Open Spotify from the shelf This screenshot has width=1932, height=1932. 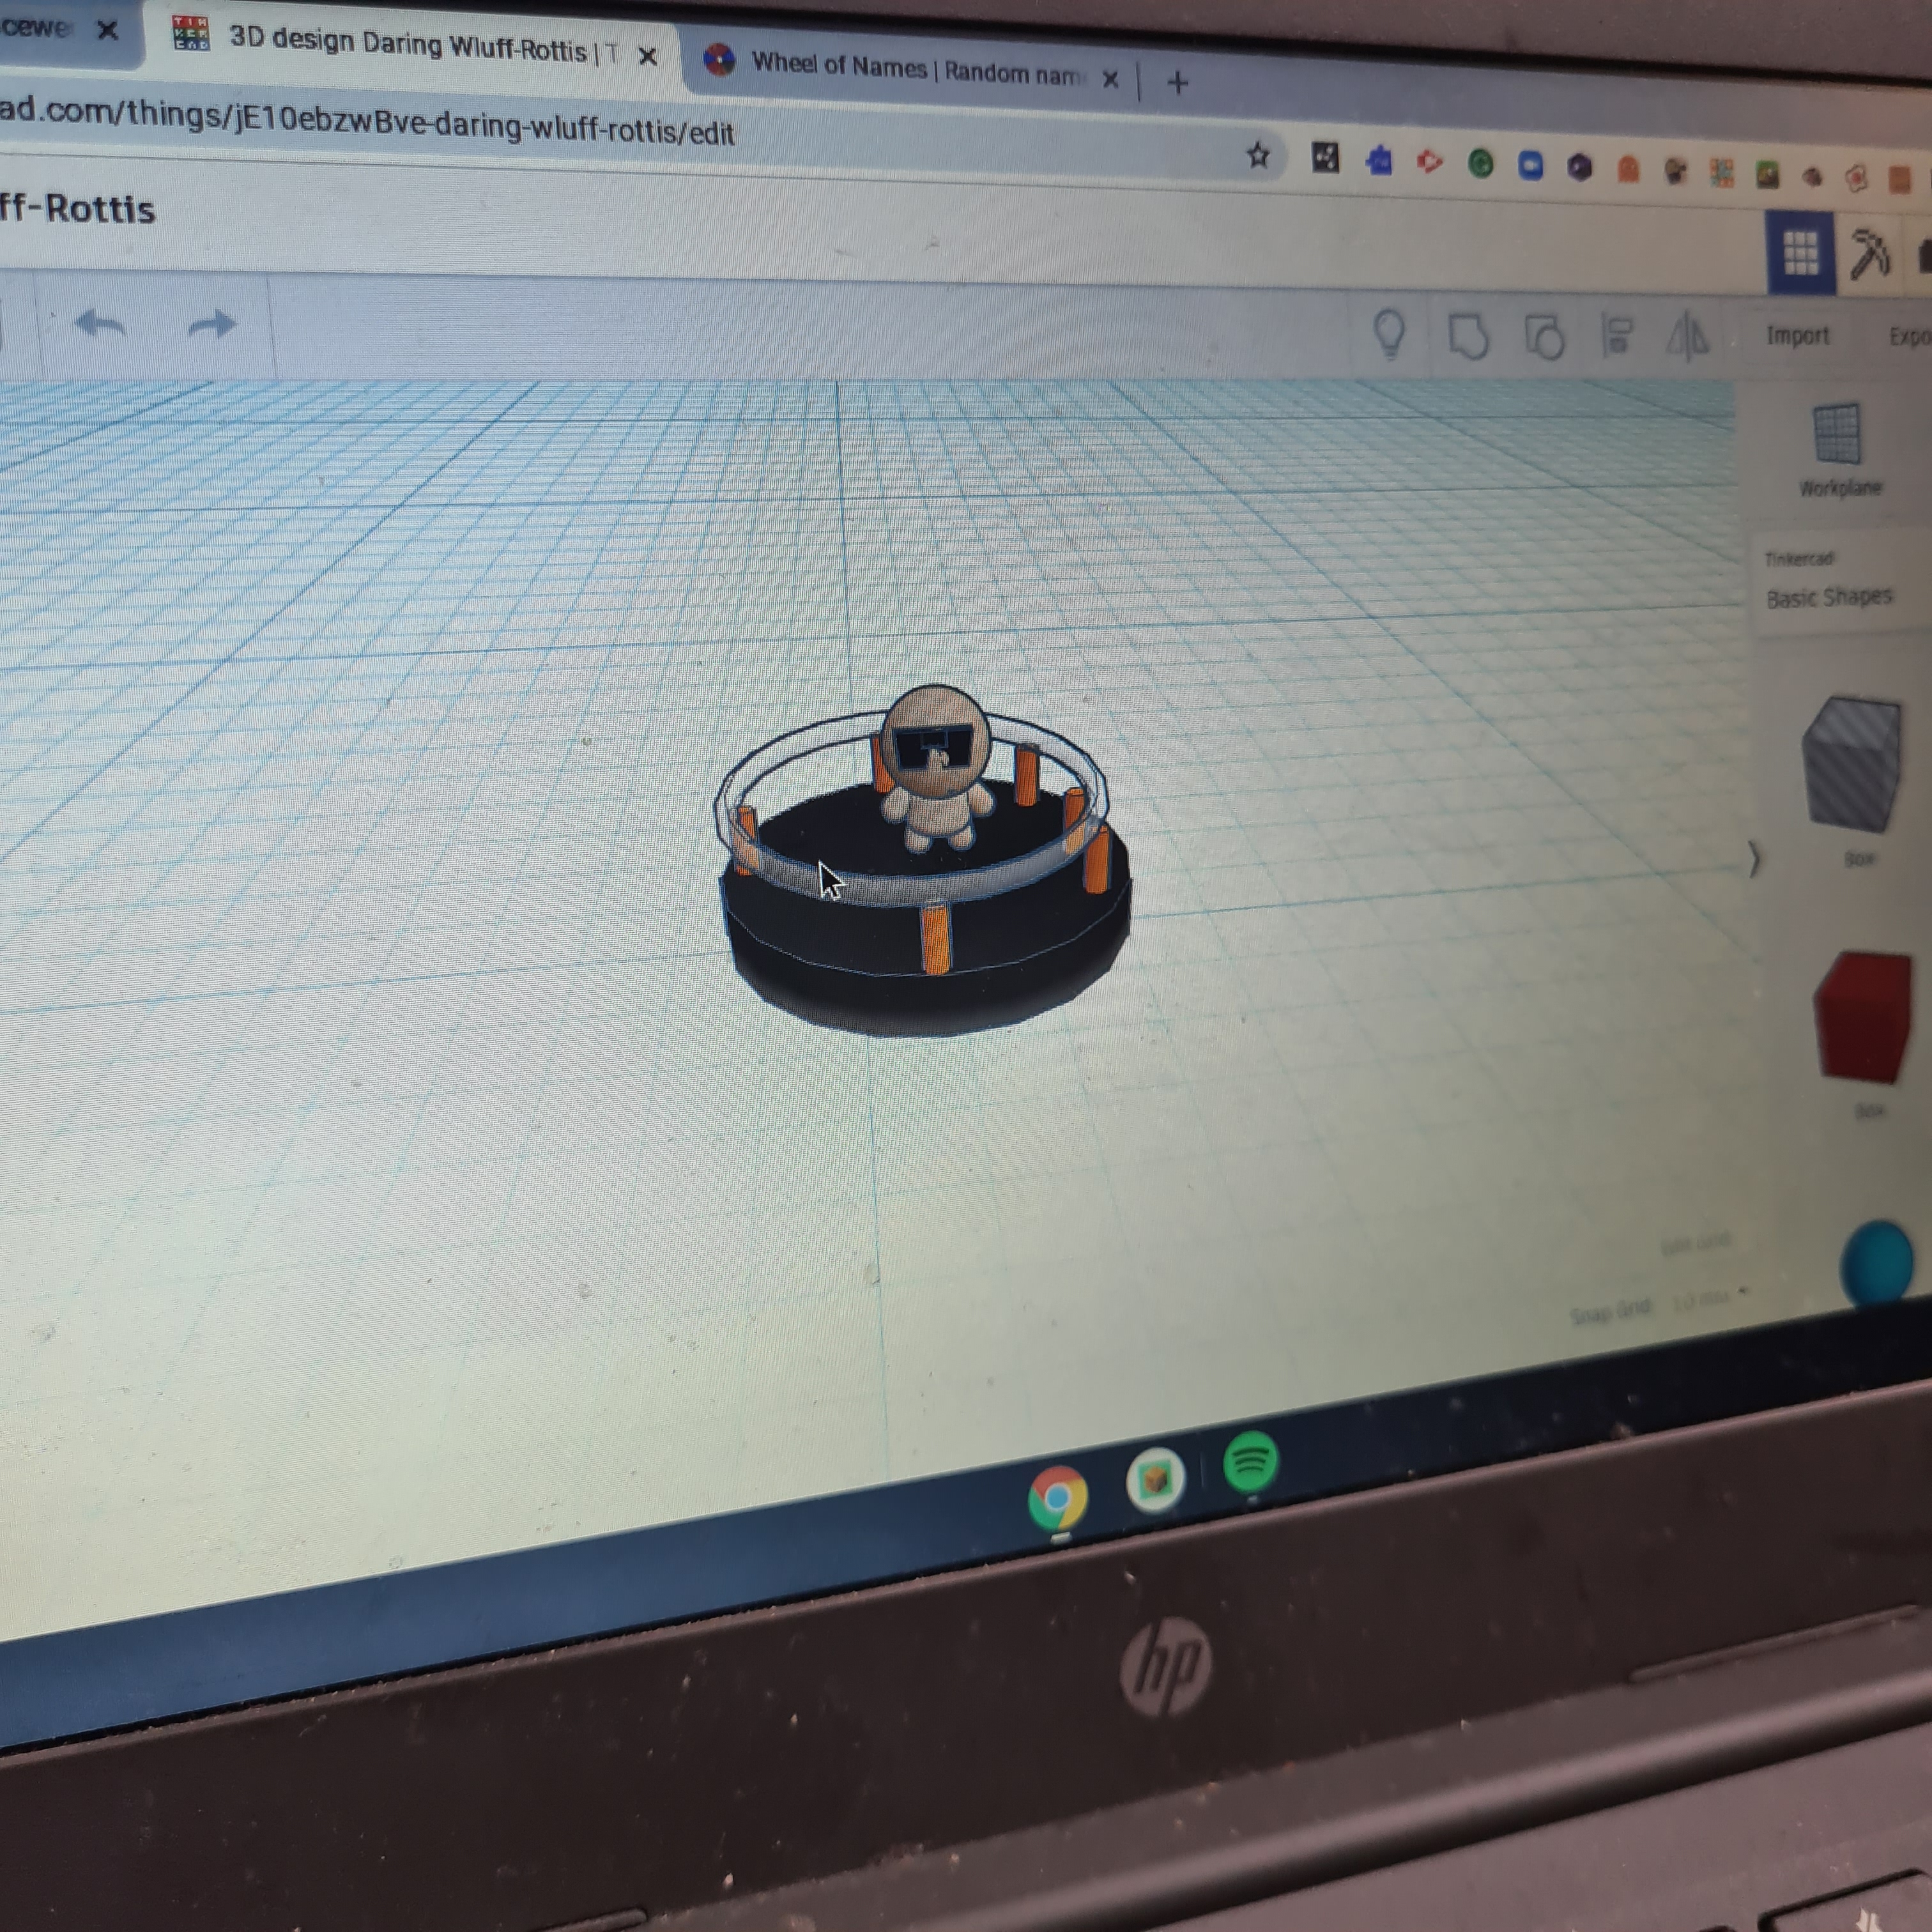tap(1250, 1463)
